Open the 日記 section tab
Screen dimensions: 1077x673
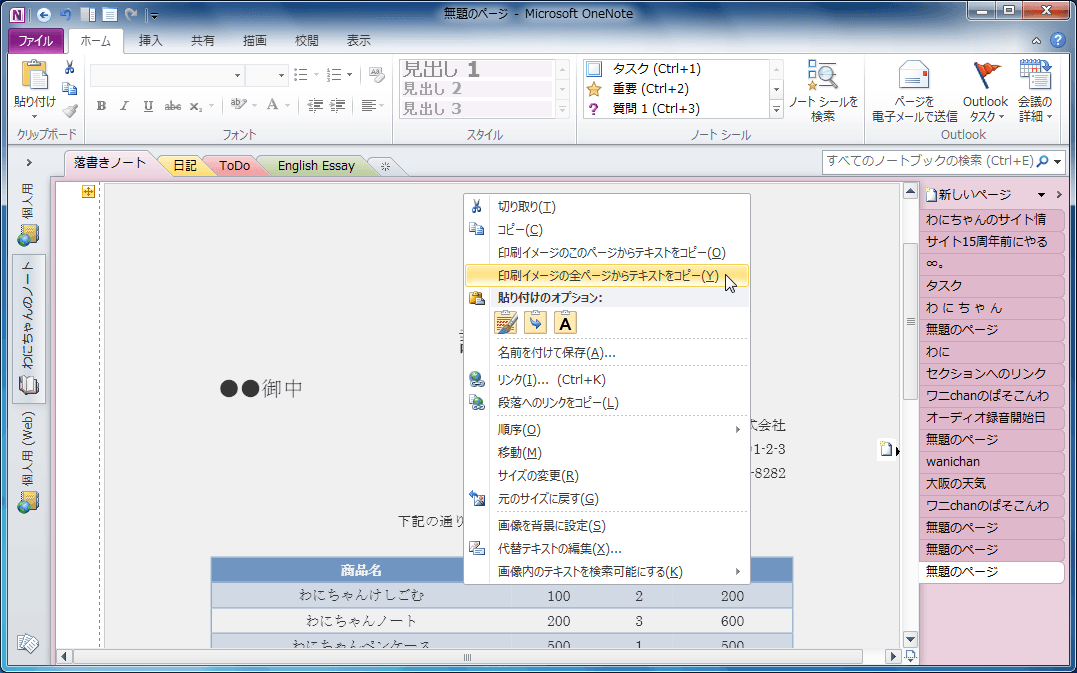click(x=185, y=166)
